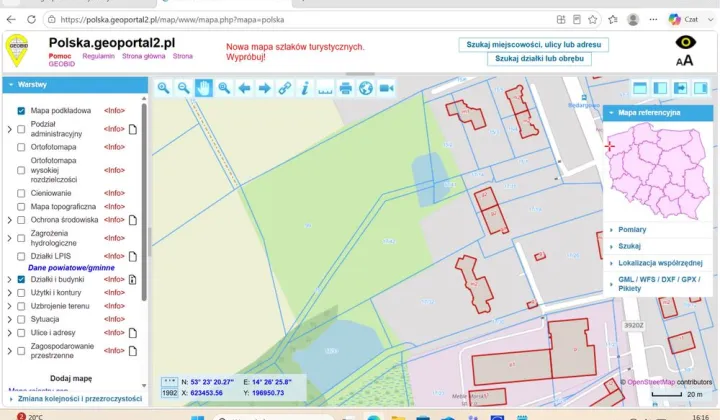The image size is (720, 420).
Task: Expand Działki i budynki tree node
Action: [x=9, y=279]
